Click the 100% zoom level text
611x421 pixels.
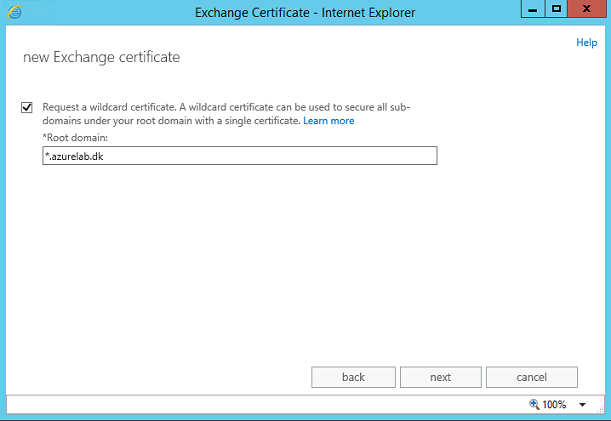(554, 404)
